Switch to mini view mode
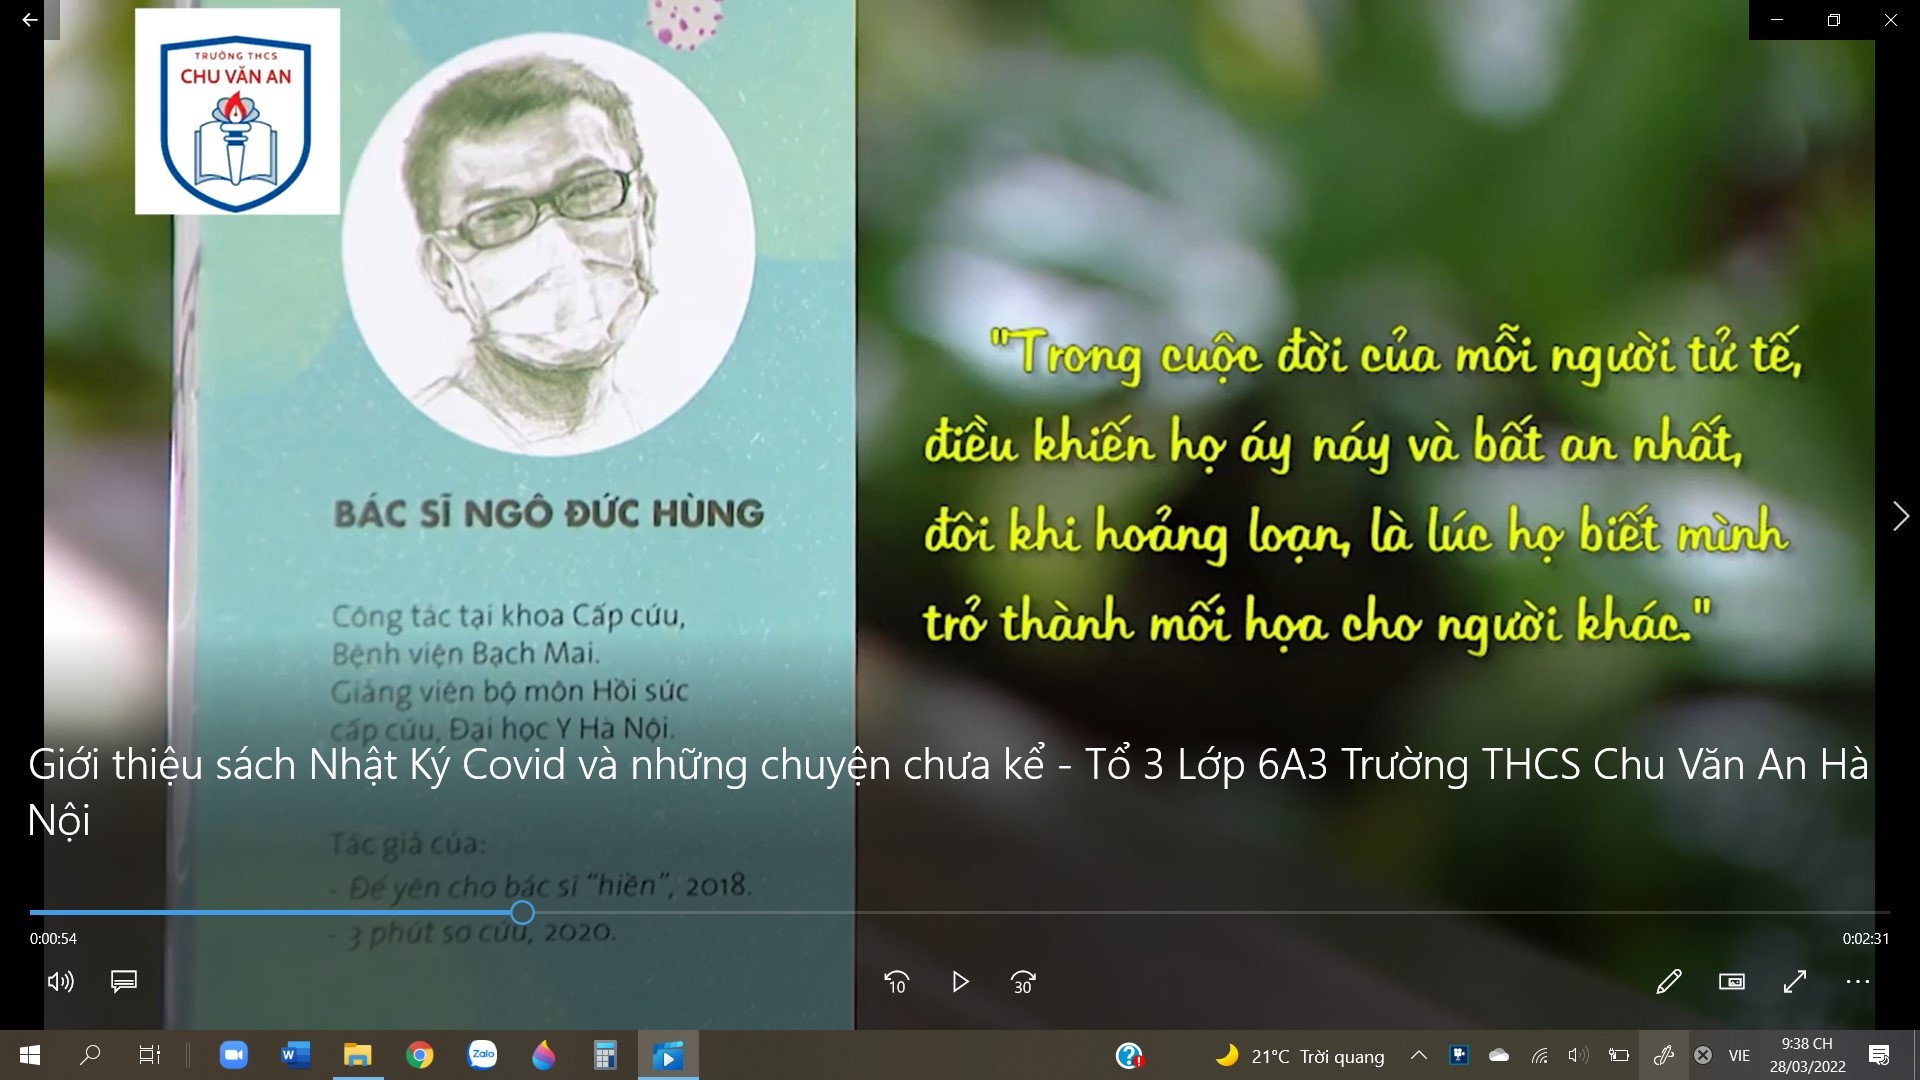This screenshot has width=1920, height=1080. coord(1731,982)
